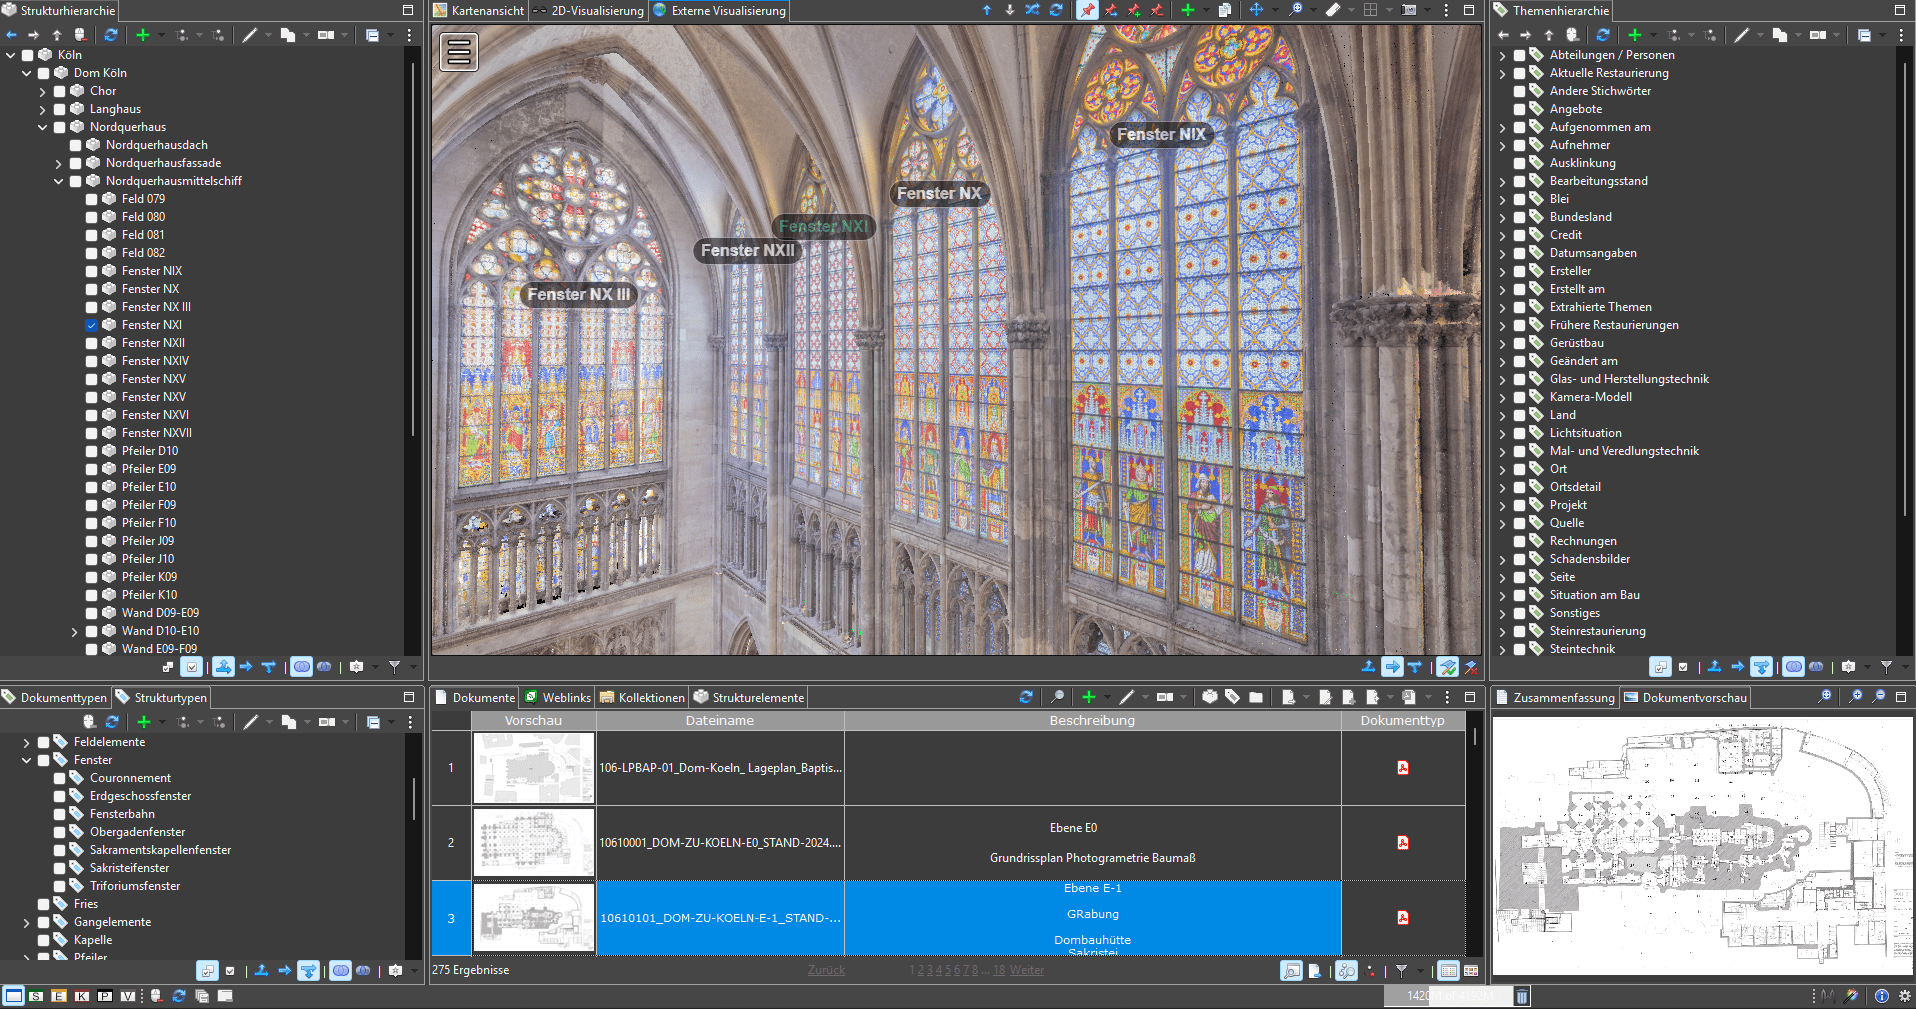Click the back arrow in Themenhierarchie toolbar

(x=1503, y=35)
